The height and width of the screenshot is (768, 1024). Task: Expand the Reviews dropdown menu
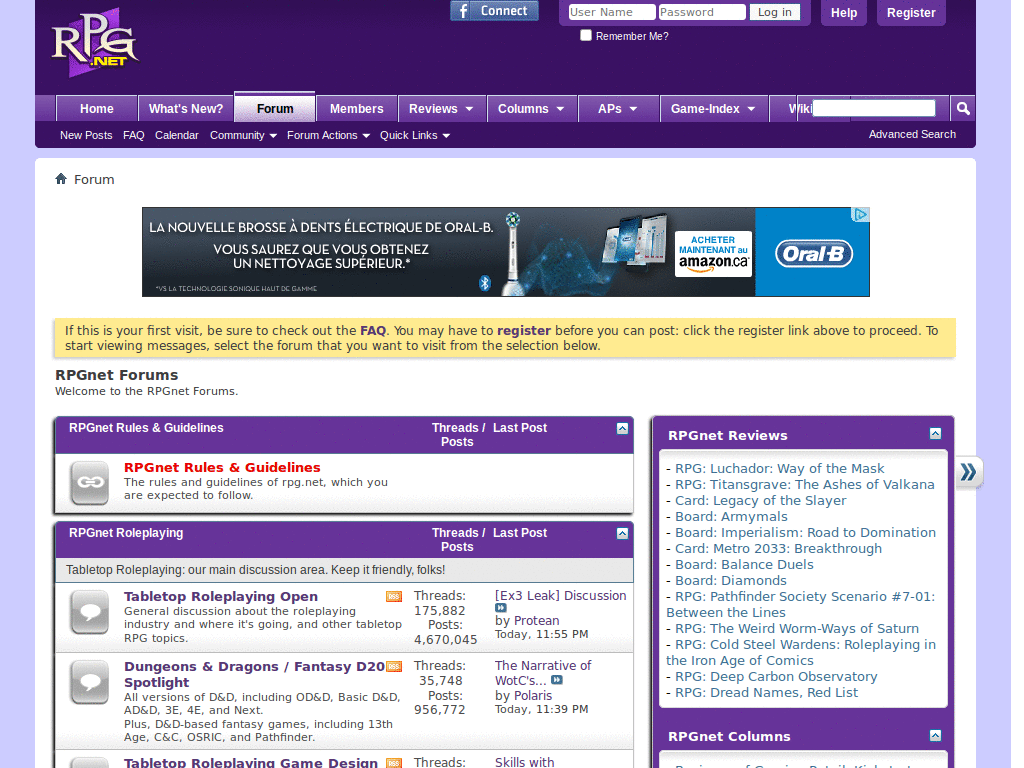pos(441,108)
